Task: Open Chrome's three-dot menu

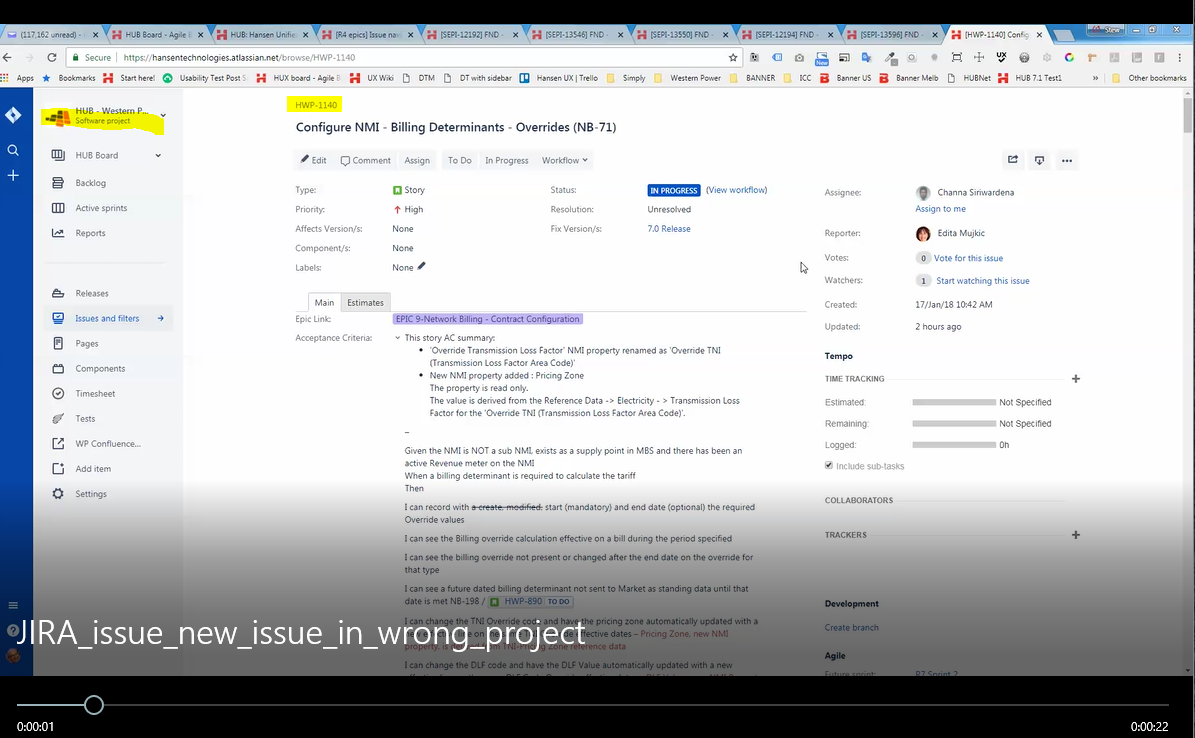Action: [x=1180, y=57]
